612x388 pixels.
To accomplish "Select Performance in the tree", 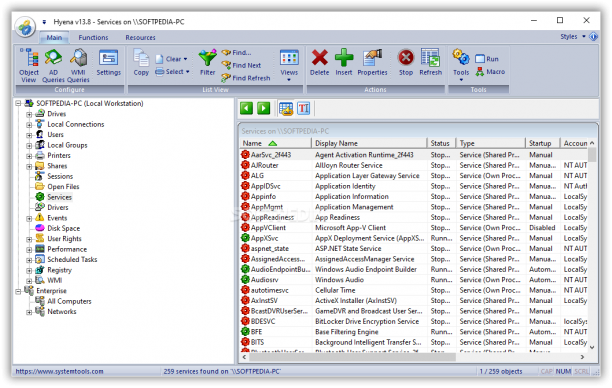I will coord(67,249).
